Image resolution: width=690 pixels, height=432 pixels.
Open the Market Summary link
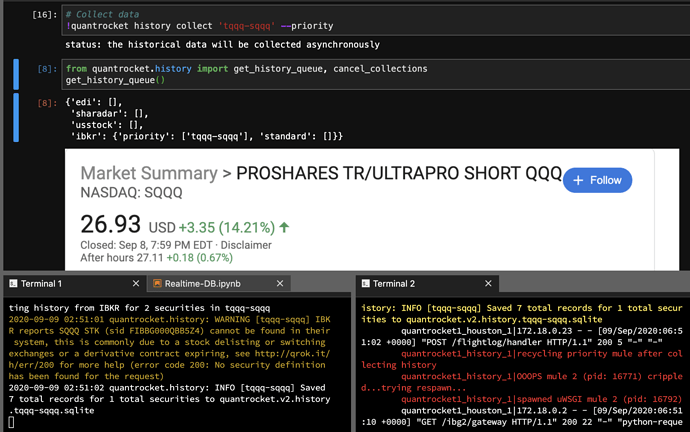pos(149,173)
